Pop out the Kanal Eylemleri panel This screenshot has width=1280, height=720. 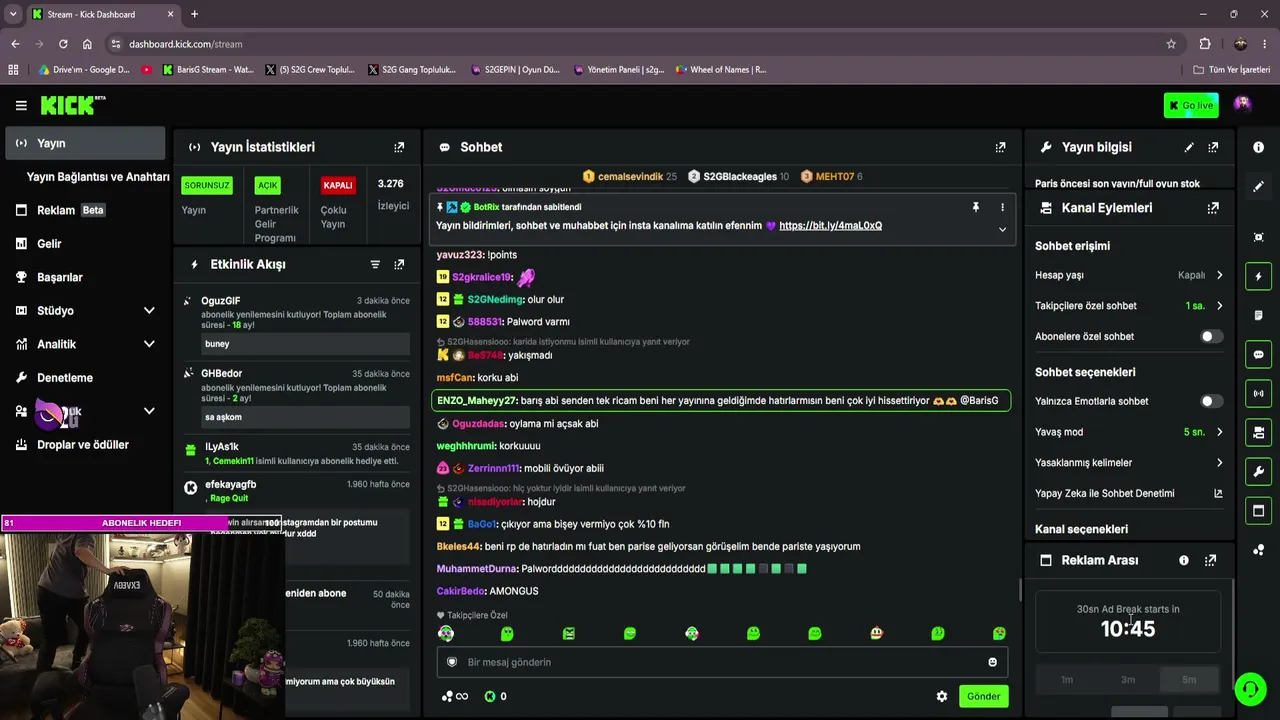(1213, 208)
